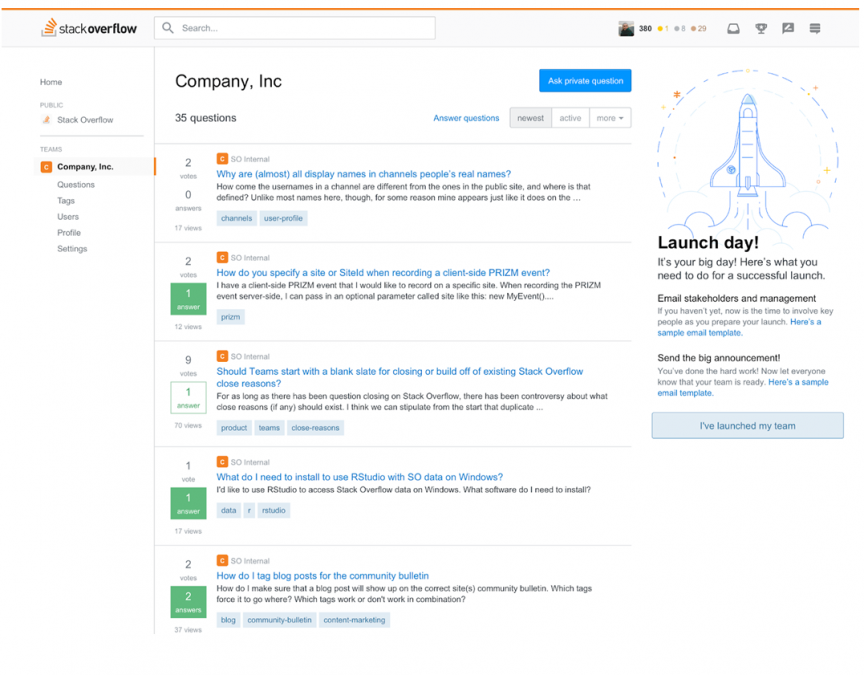
Task: Click the r tag
Action: pyautogui.click(x=249, y=510)
